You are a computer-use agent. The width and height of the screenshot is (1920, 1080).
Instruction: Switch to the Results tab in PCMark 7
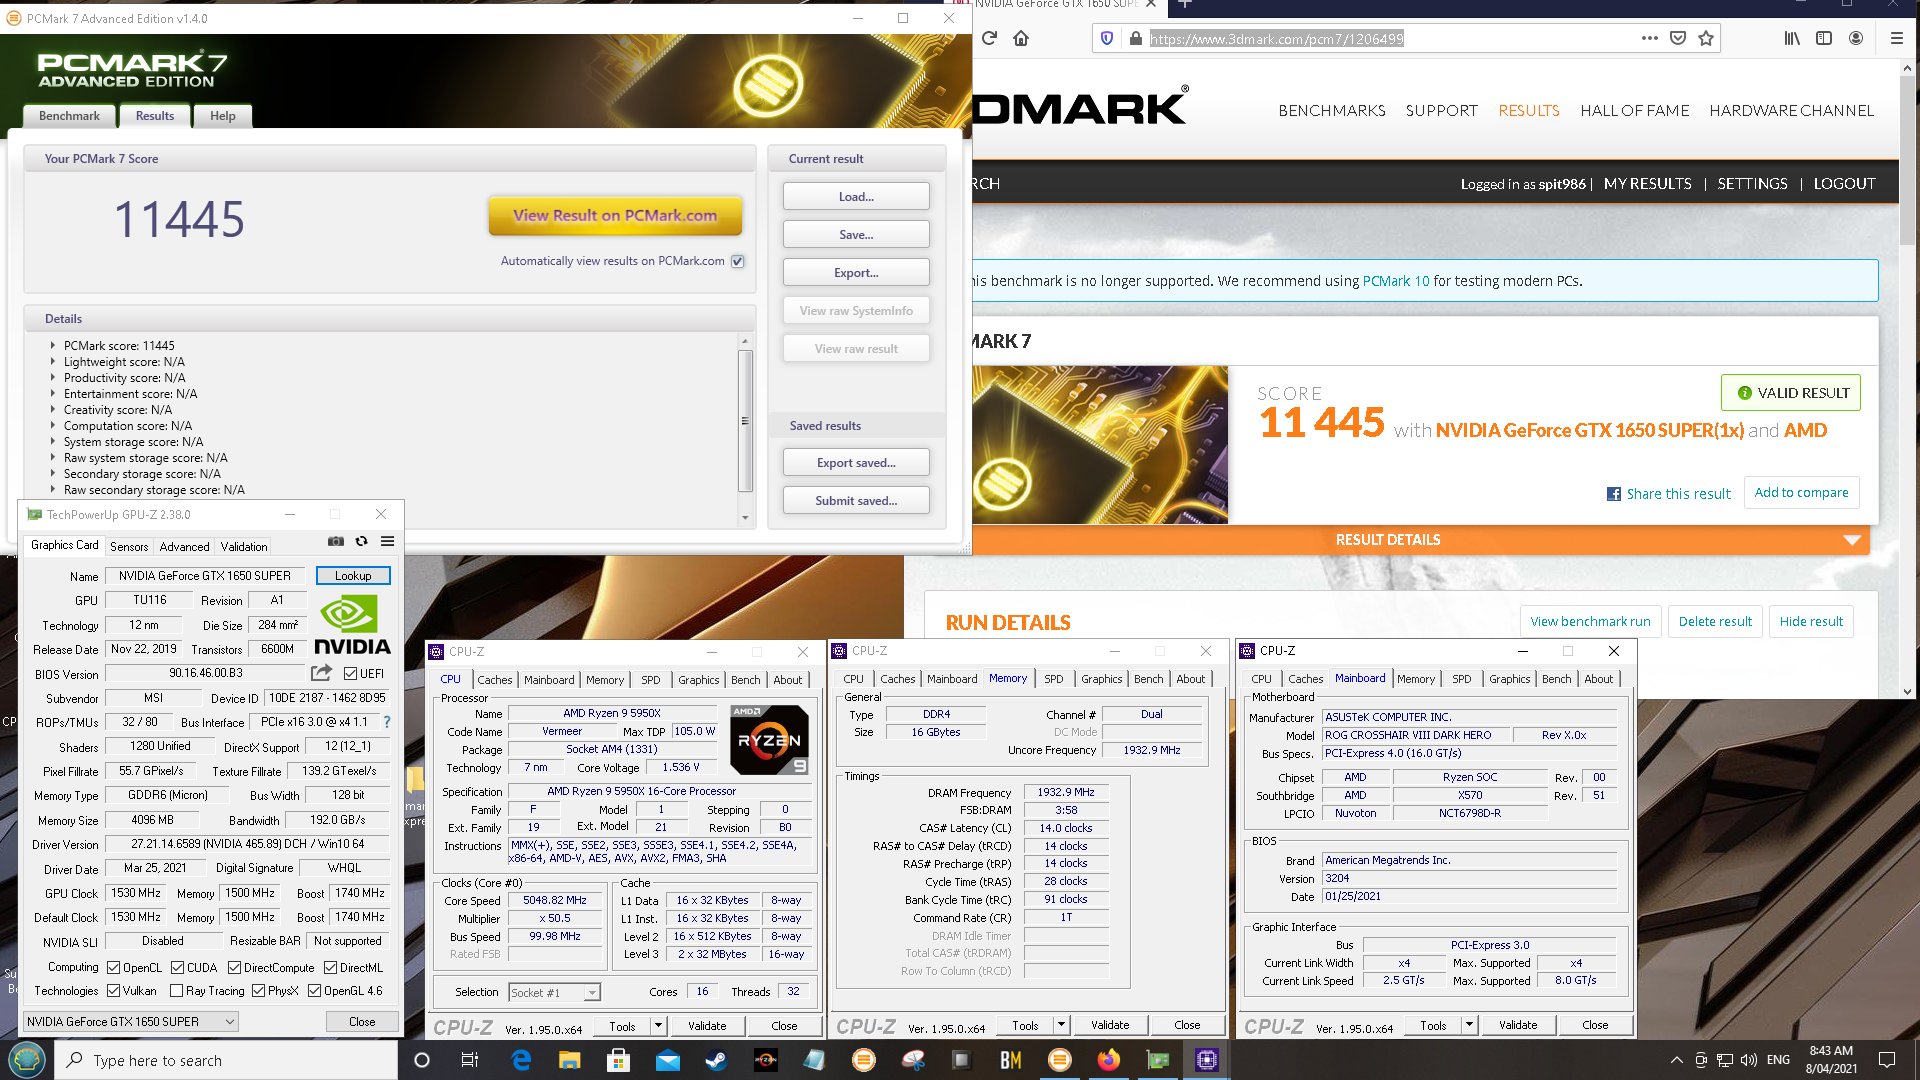tap(154, 116)
